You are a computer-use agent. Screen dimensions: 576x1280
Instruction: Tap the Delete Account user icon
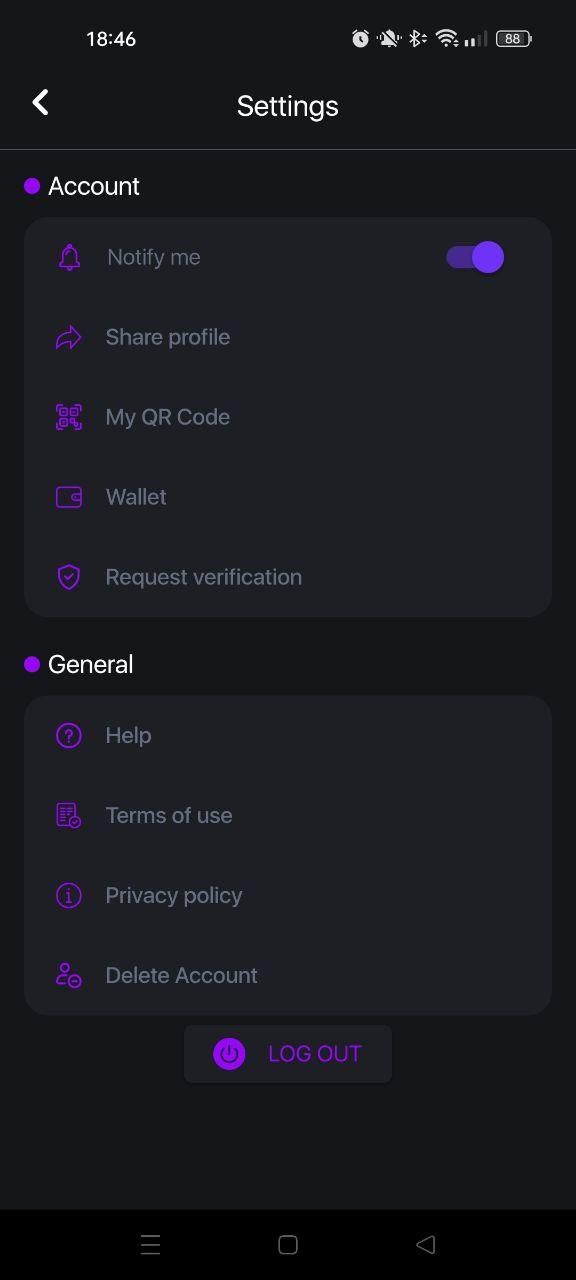[68, 975]
